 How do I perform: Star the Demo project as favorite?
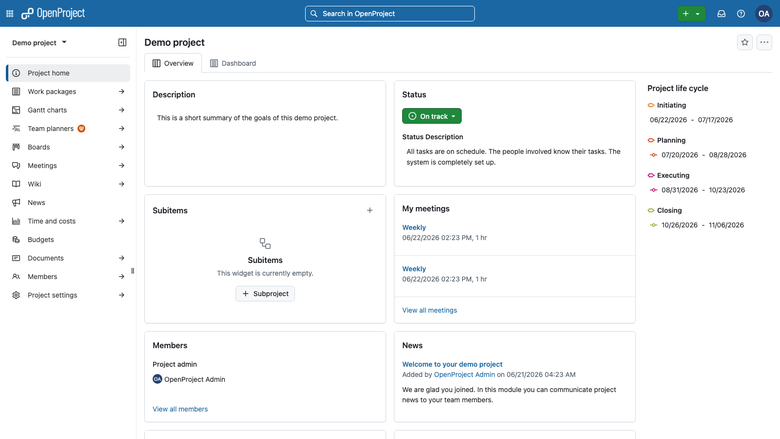pos(745,42)
